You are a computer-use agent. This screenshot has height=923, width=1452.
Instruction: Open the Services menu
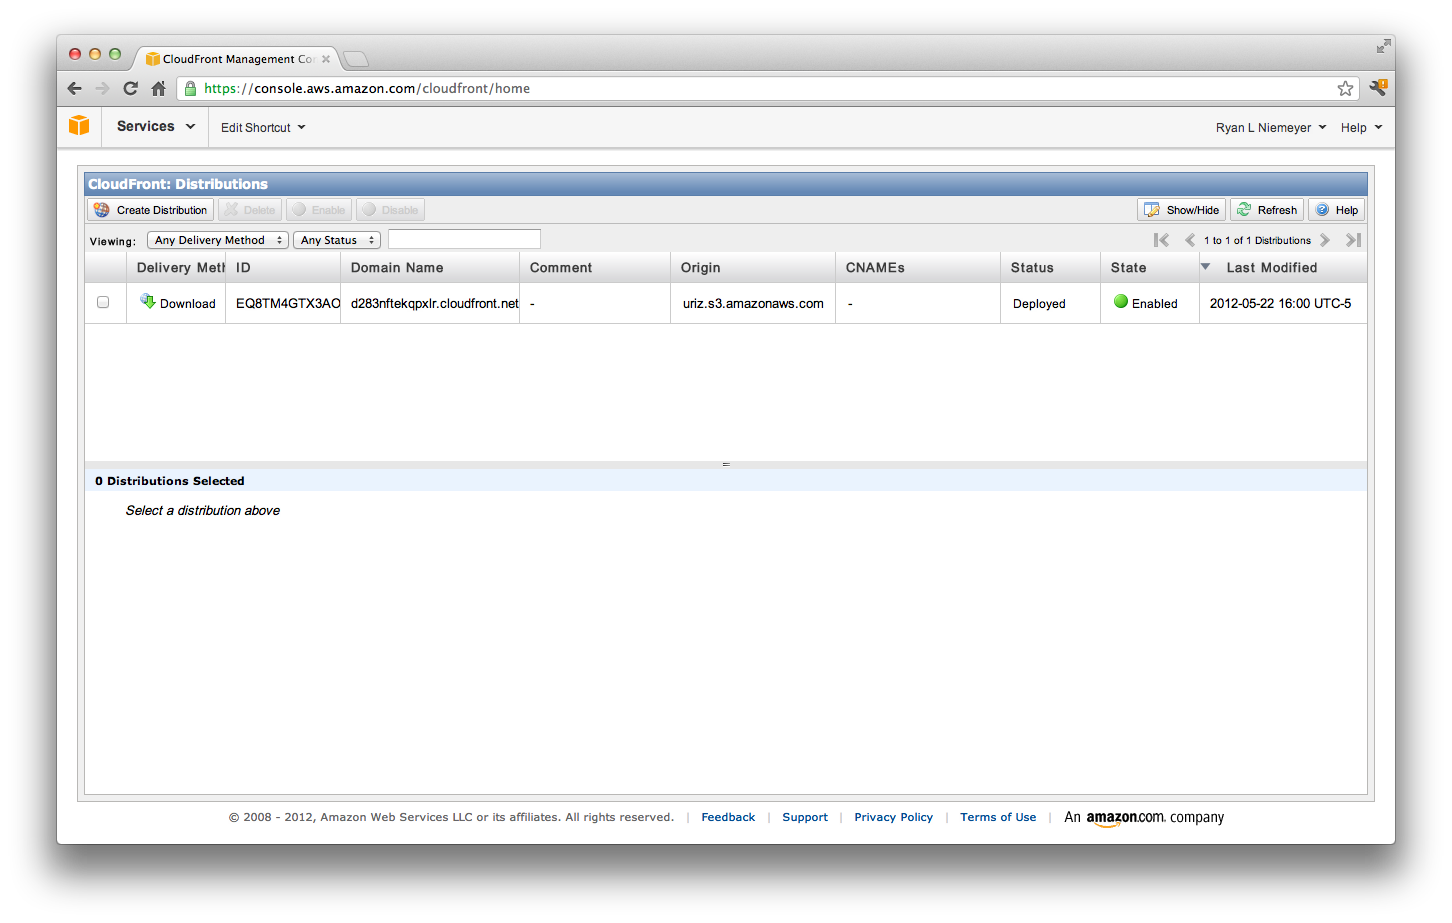[x=153, y=127]
